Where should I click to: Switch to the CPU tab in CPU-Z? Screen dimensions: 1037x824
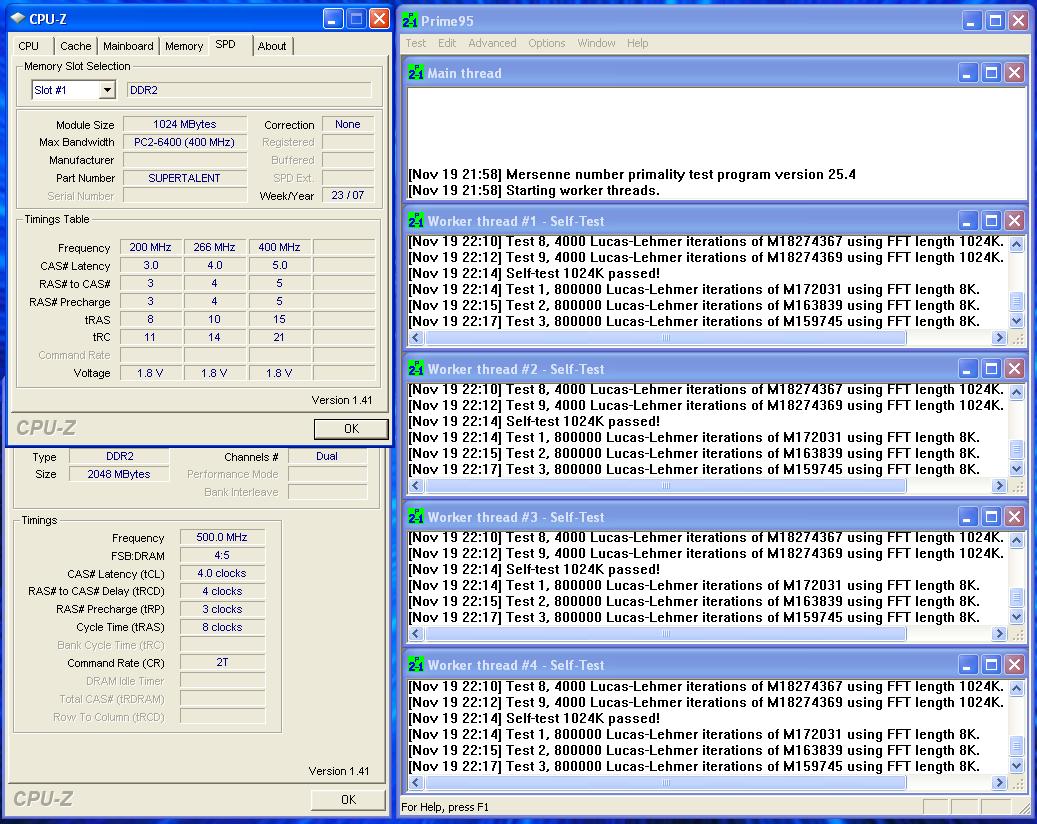(x=28, y=46)
